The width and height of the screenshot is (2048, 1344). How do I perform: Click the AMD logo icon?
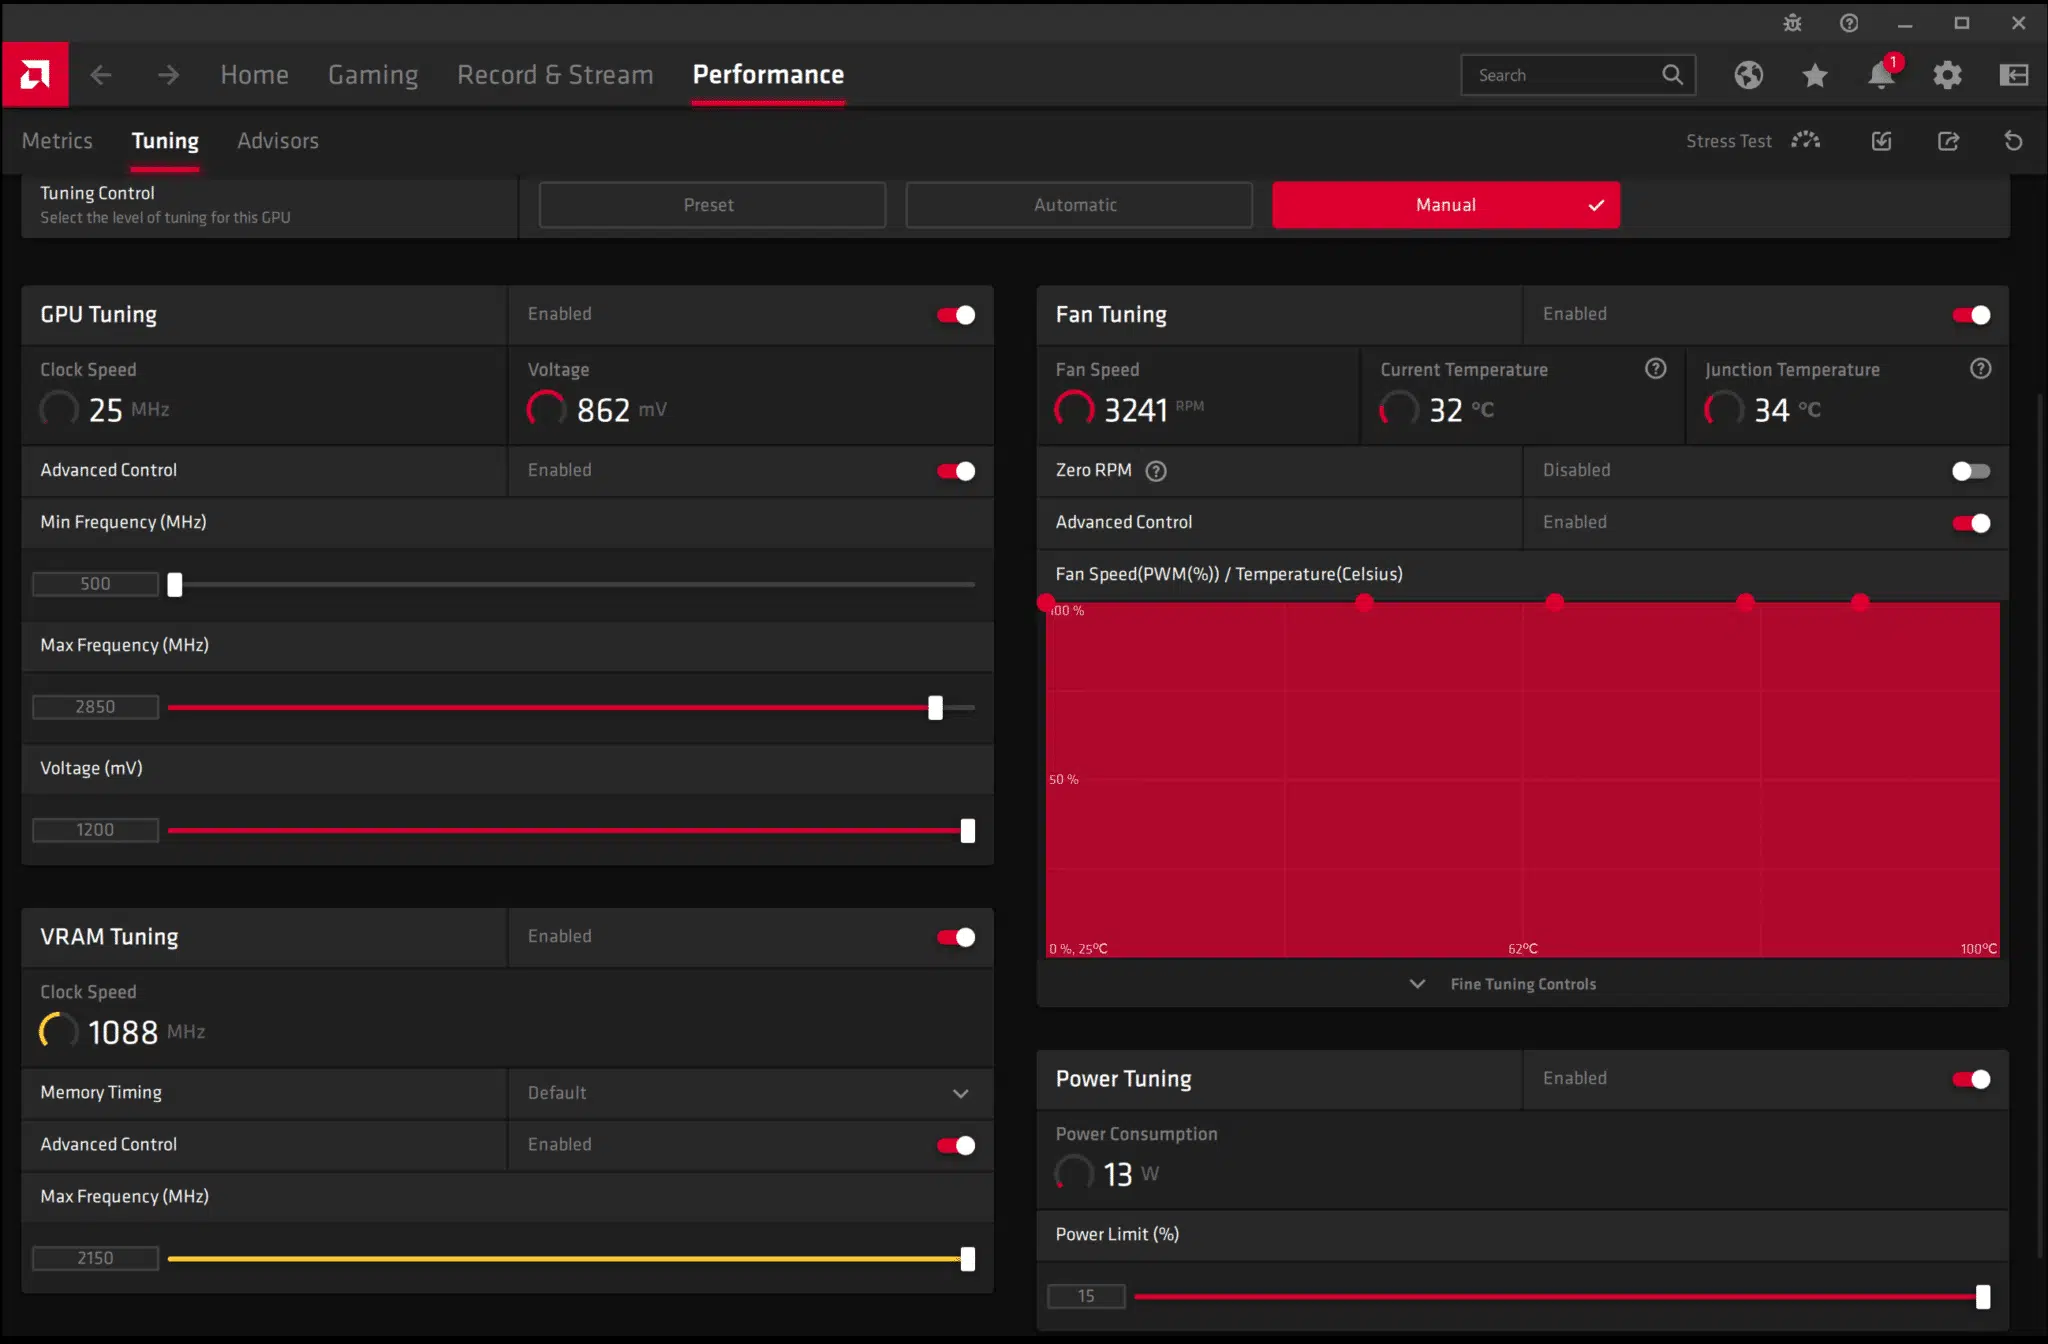point(35,75)
